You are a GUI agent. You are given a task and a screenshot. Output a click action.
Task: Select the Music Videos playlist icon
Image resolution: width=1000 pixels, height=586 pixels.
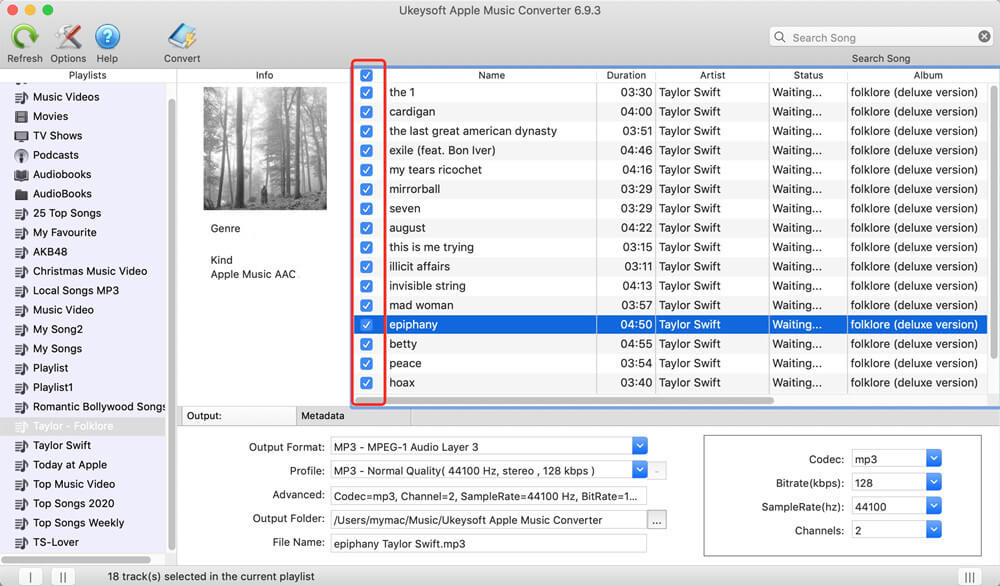[21, 97]
